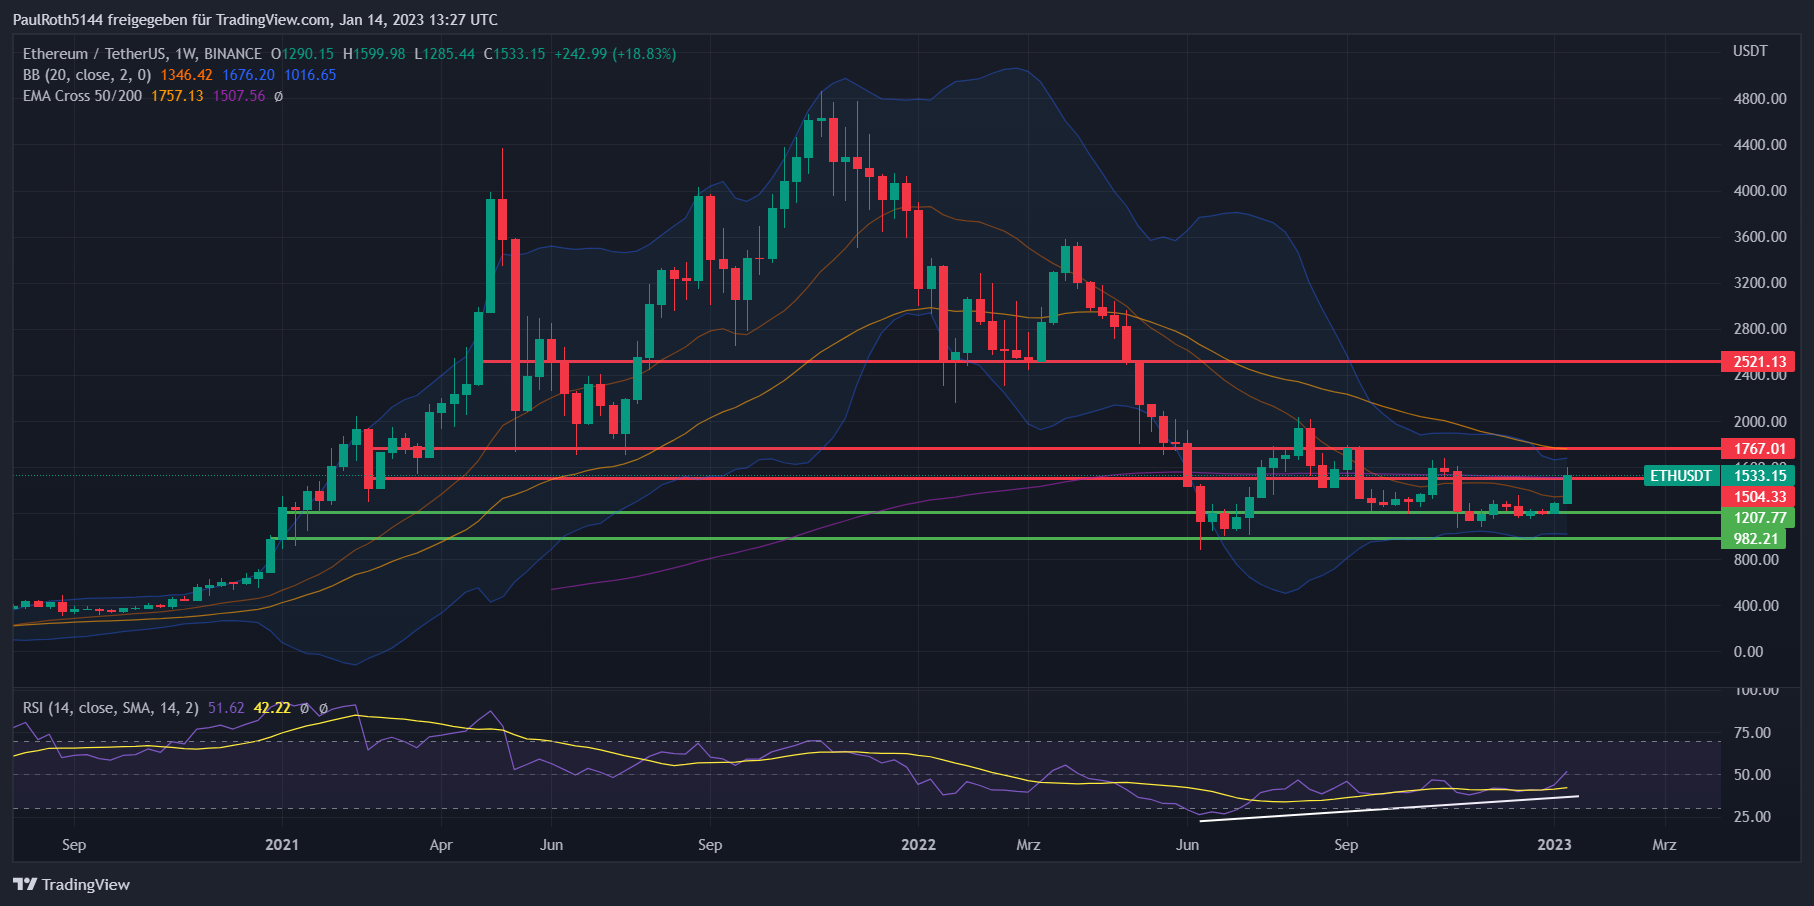1814x906 pixels.
Task: Click the 3200.00 price axis label
Action: tap(1760, 283)
